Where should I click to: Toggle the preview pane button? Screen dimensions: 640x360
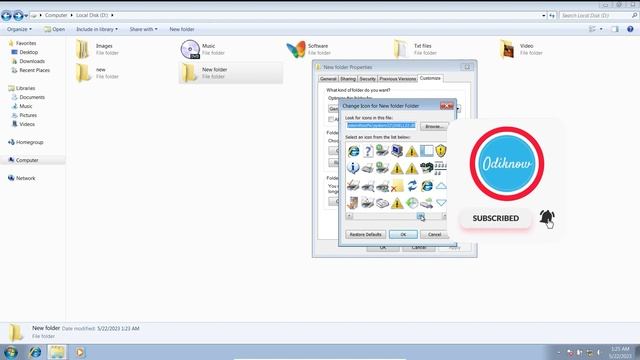point(615,29)
